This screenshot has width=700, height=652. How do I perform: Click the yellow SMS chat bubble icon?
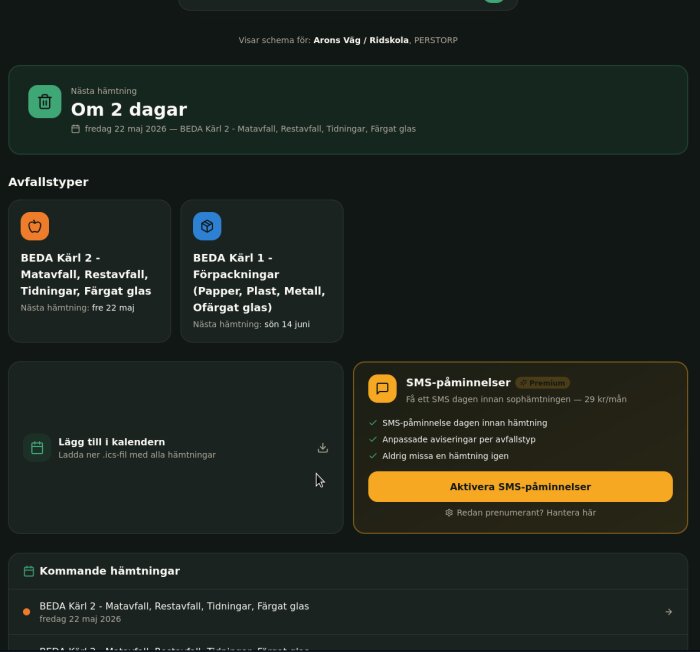382,389
